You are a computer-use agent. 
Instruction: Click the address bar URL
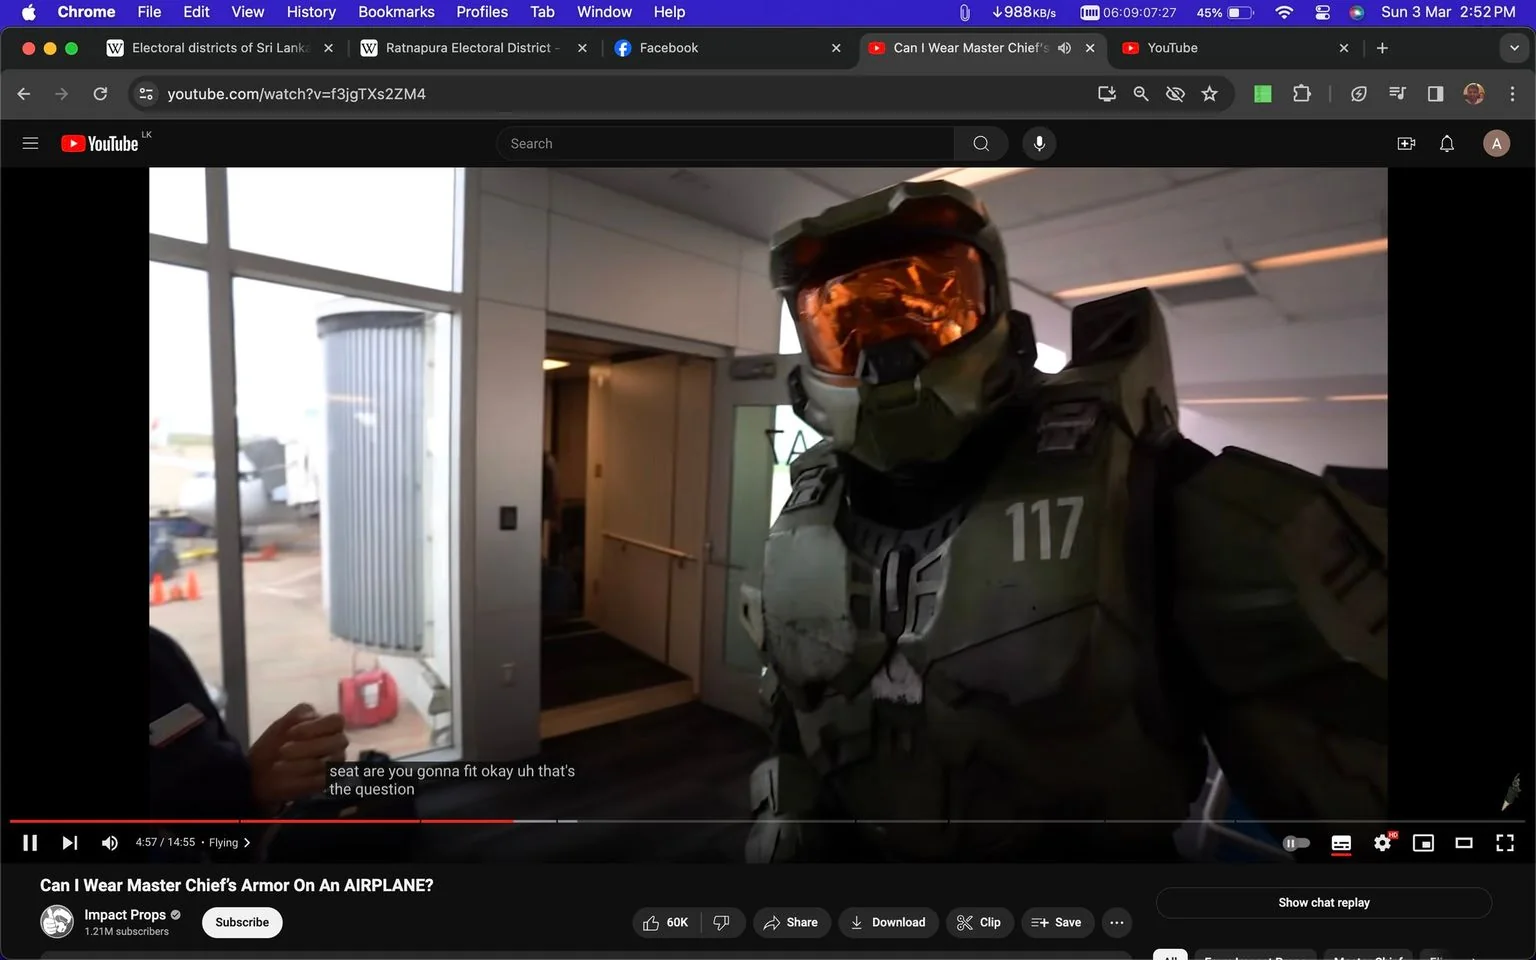[296, 93]
